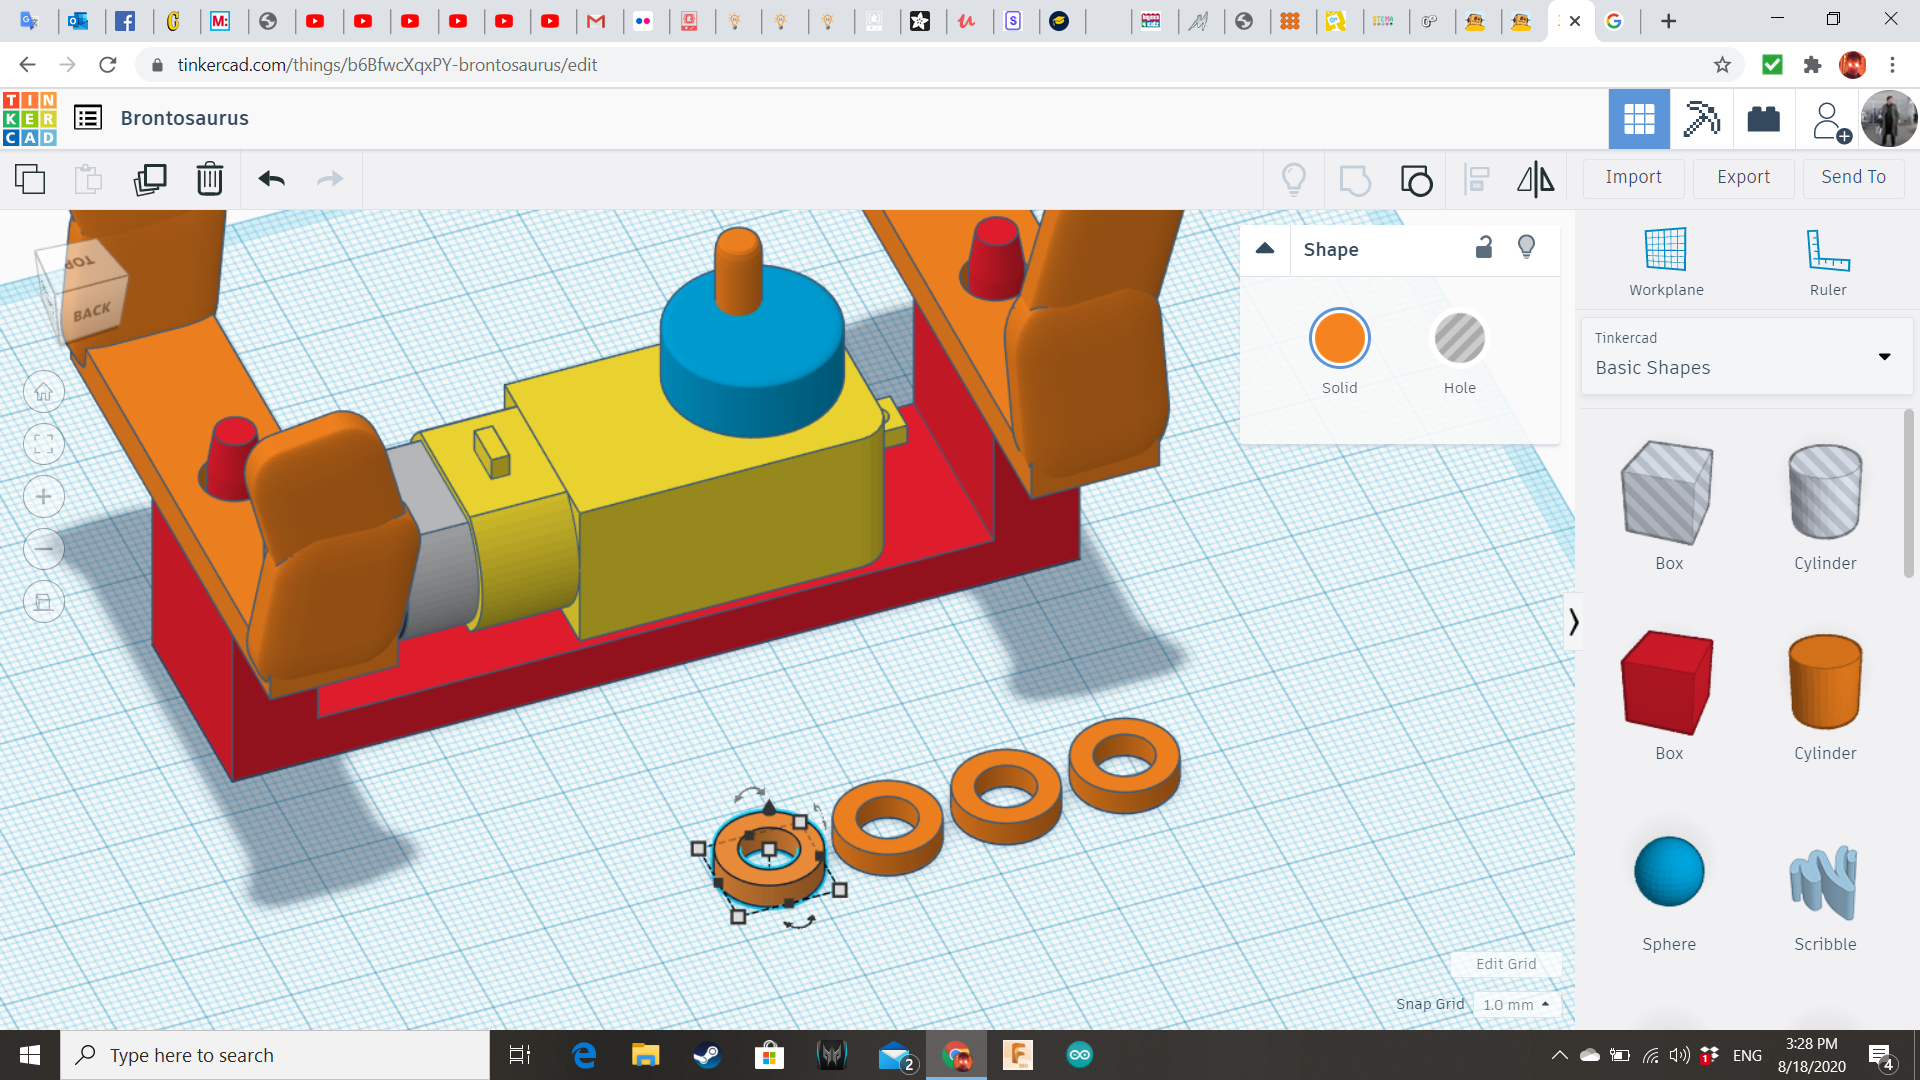1920x1080 pixels.
Task: Switch to the 3D design workspace view
Action: [x=1638, y=118]
